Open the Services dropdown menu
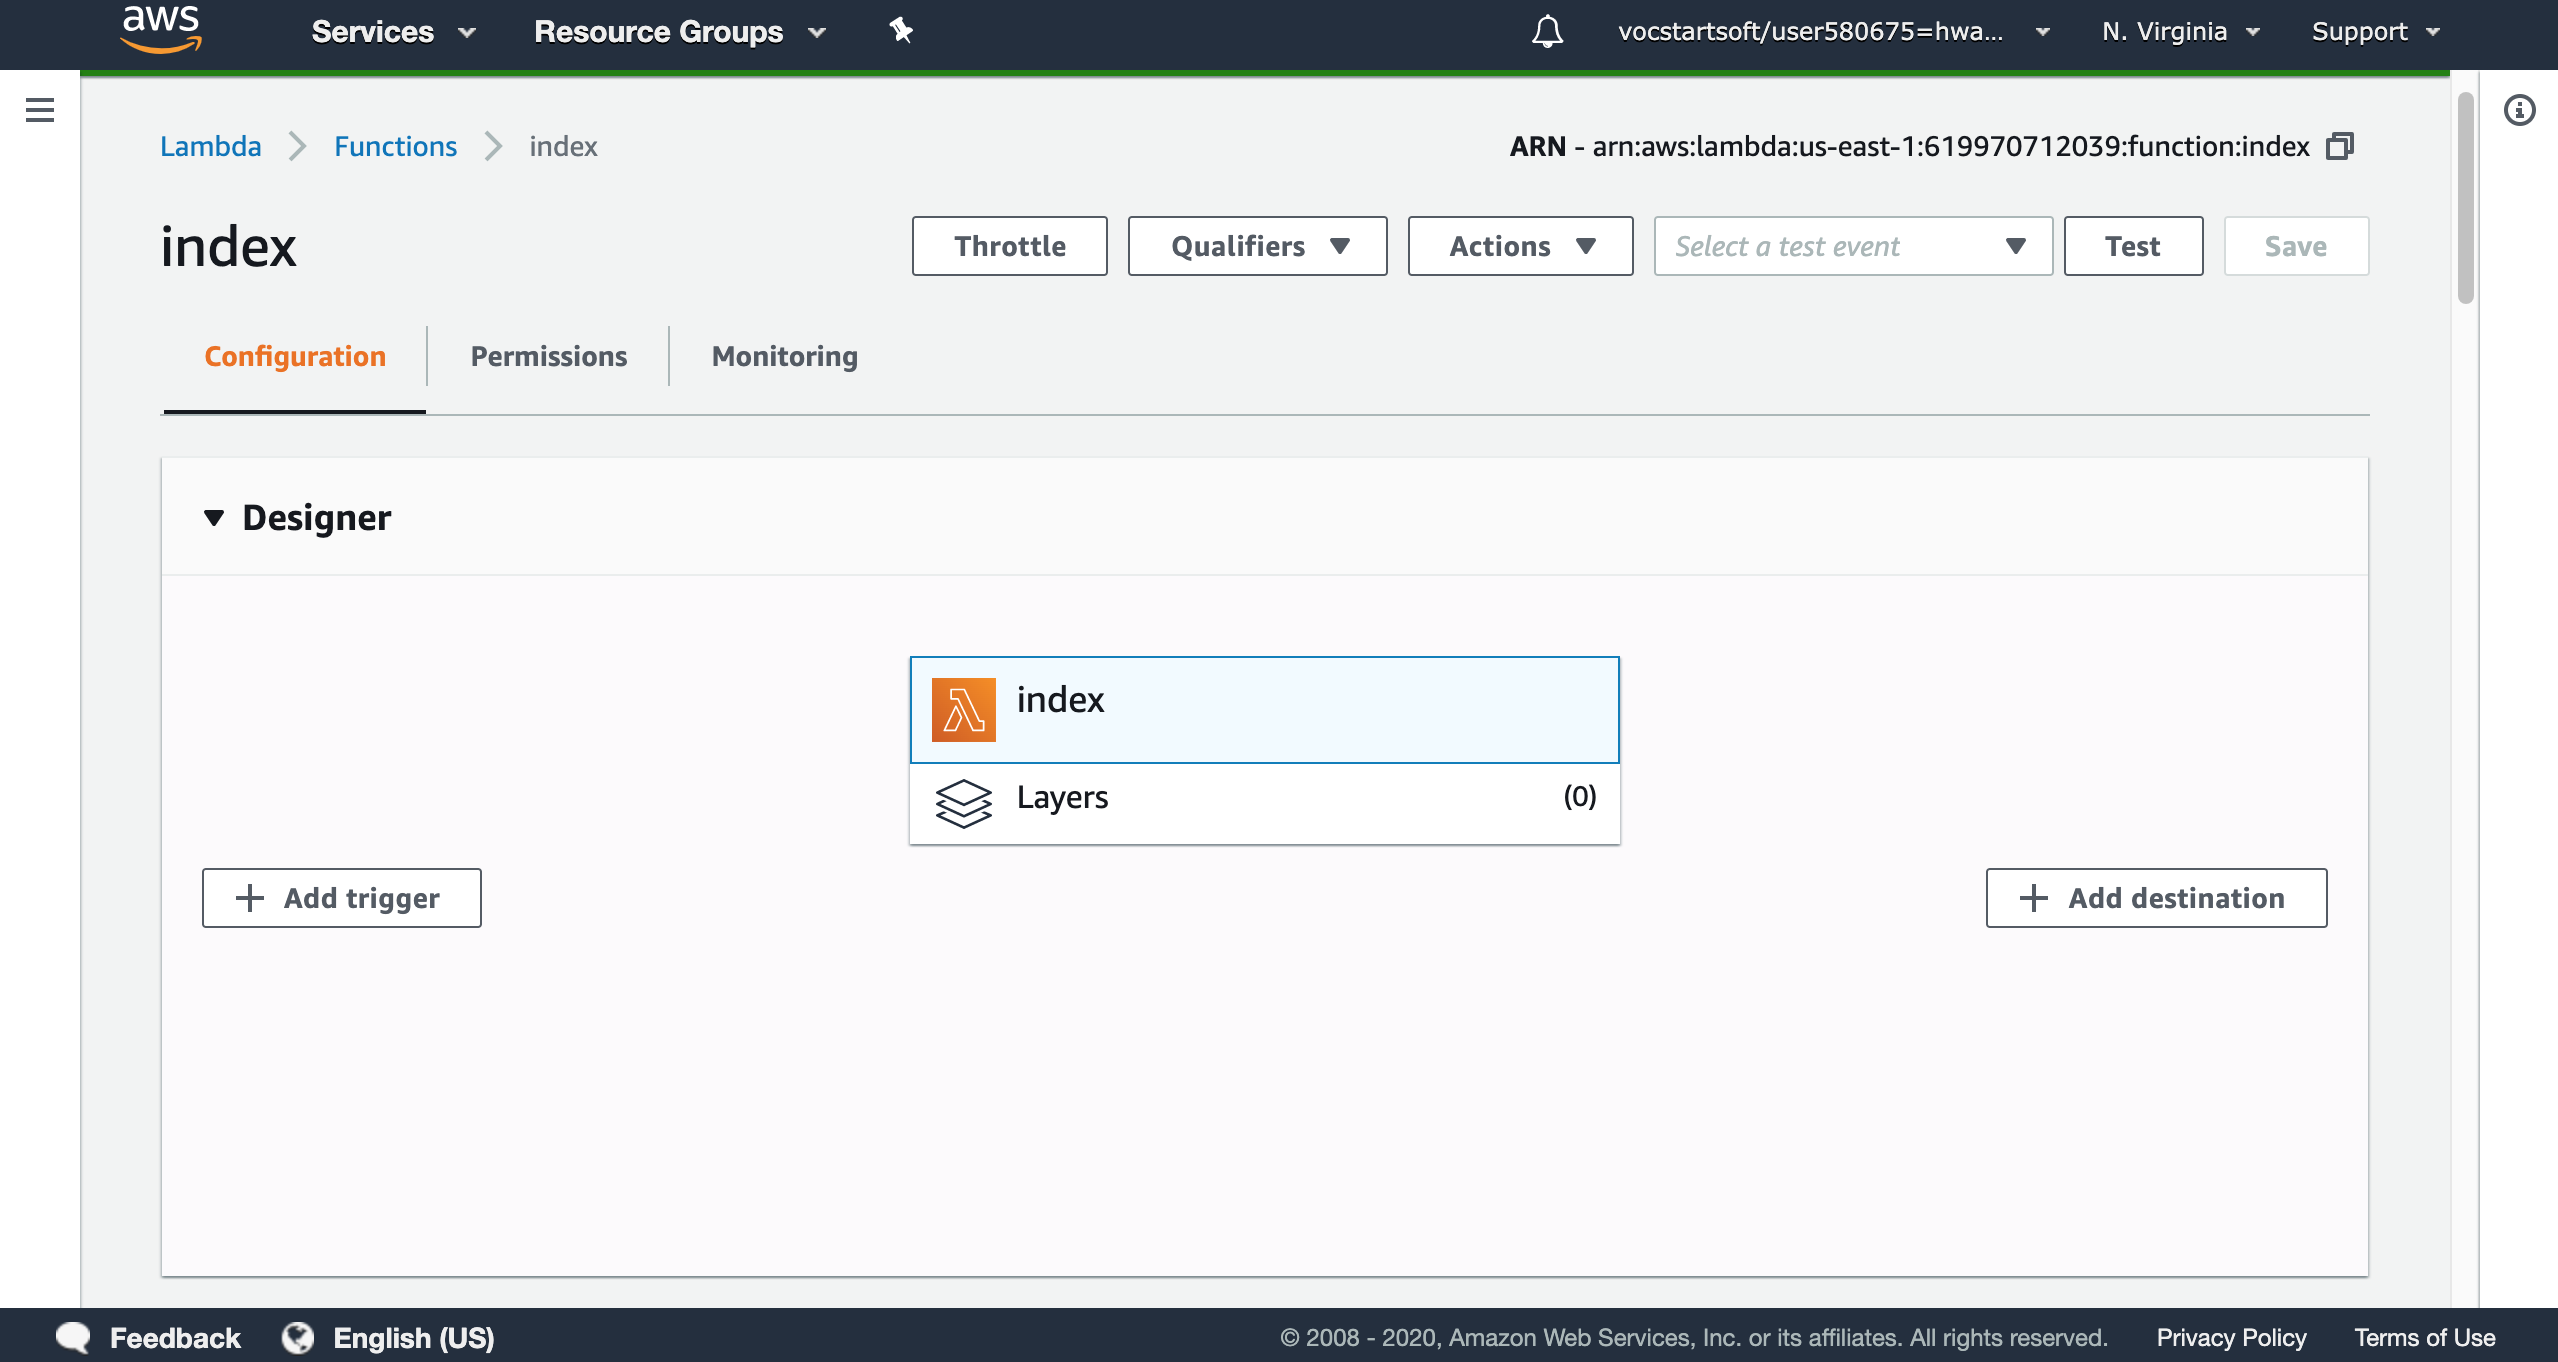The image size is (2558, 1362). point(393,32)
